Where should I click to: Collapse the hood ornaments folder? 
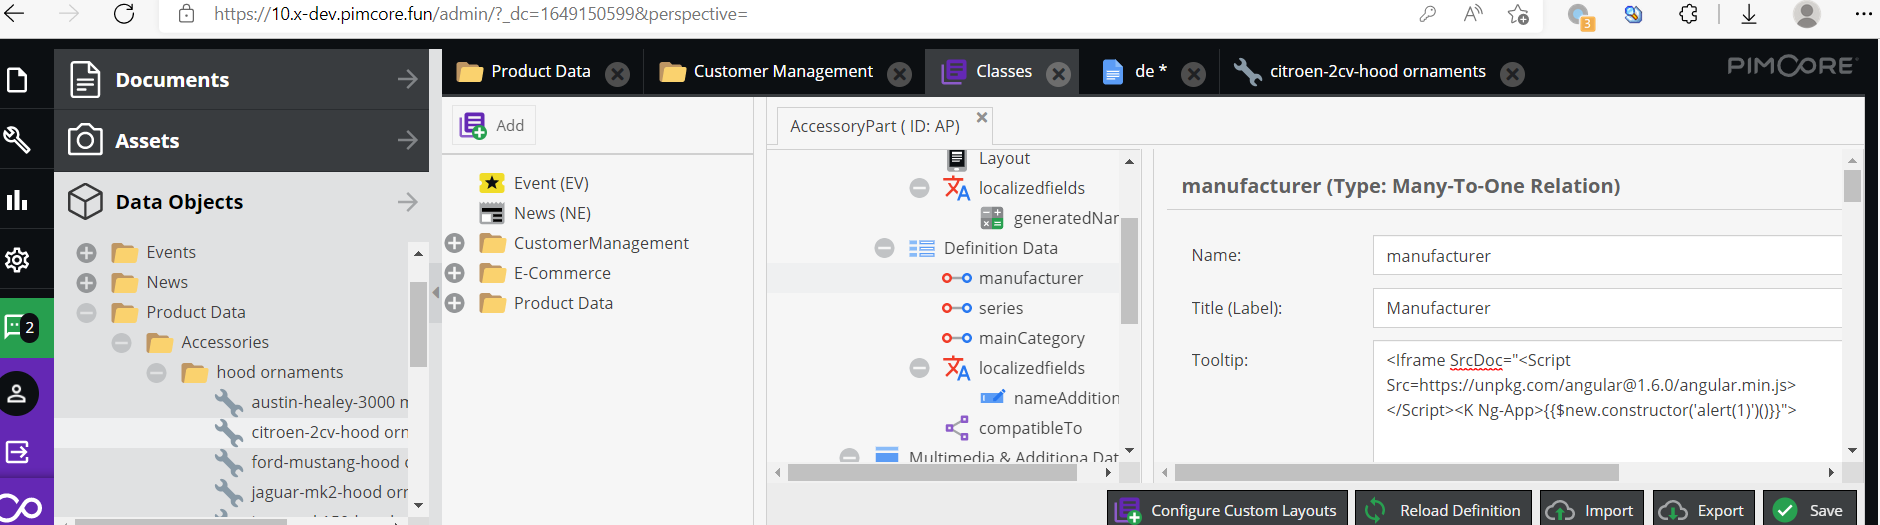coord(157,373)
